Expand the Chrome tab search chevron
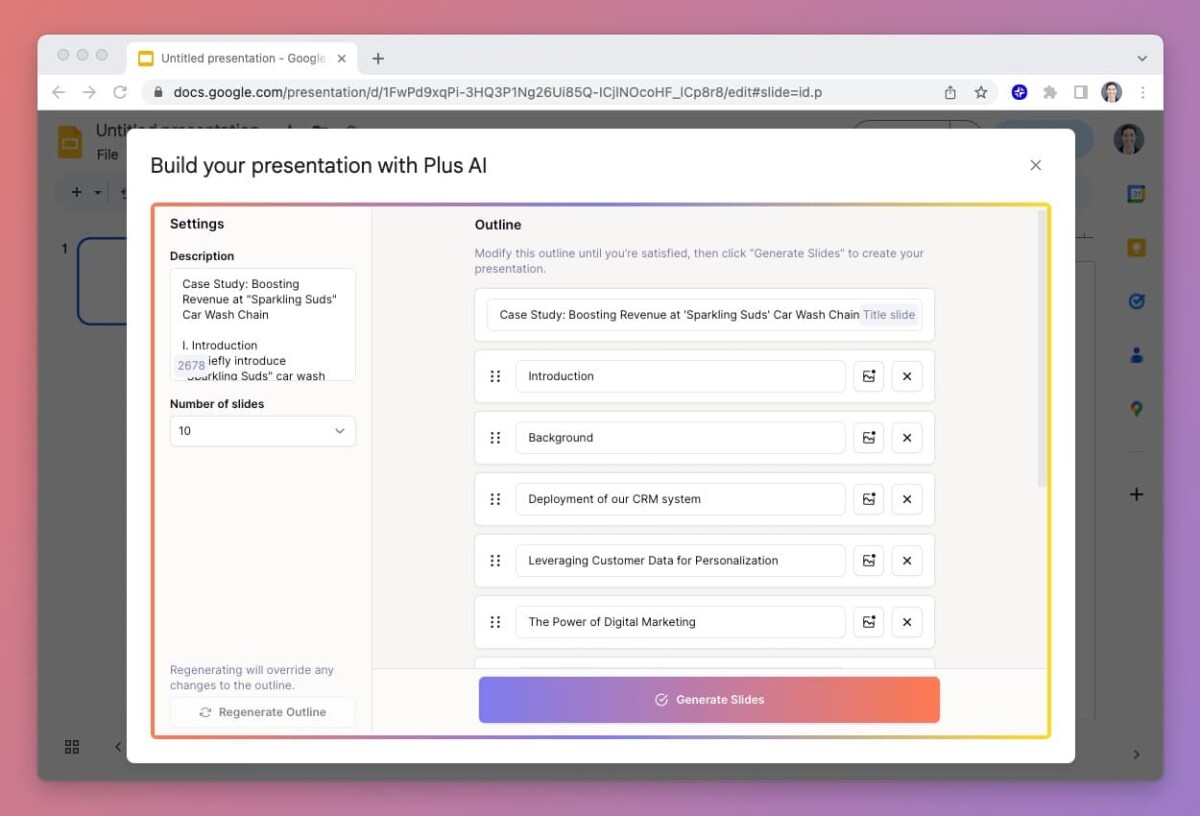This screenshot has height=816, width=1200. (x=1142, y=59)
